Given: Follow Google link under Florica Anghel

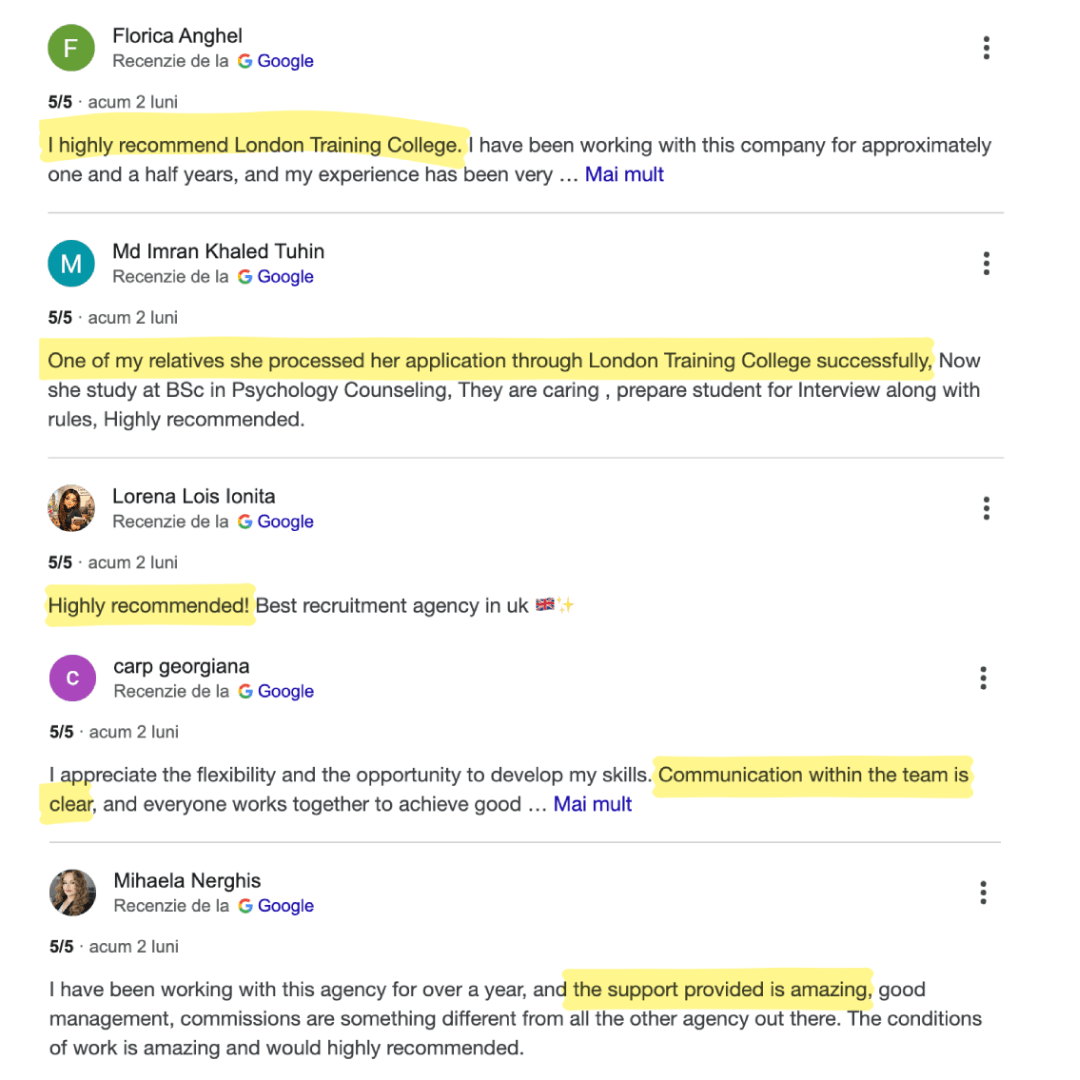Looking at the screenshot, I should pos(285,61).
